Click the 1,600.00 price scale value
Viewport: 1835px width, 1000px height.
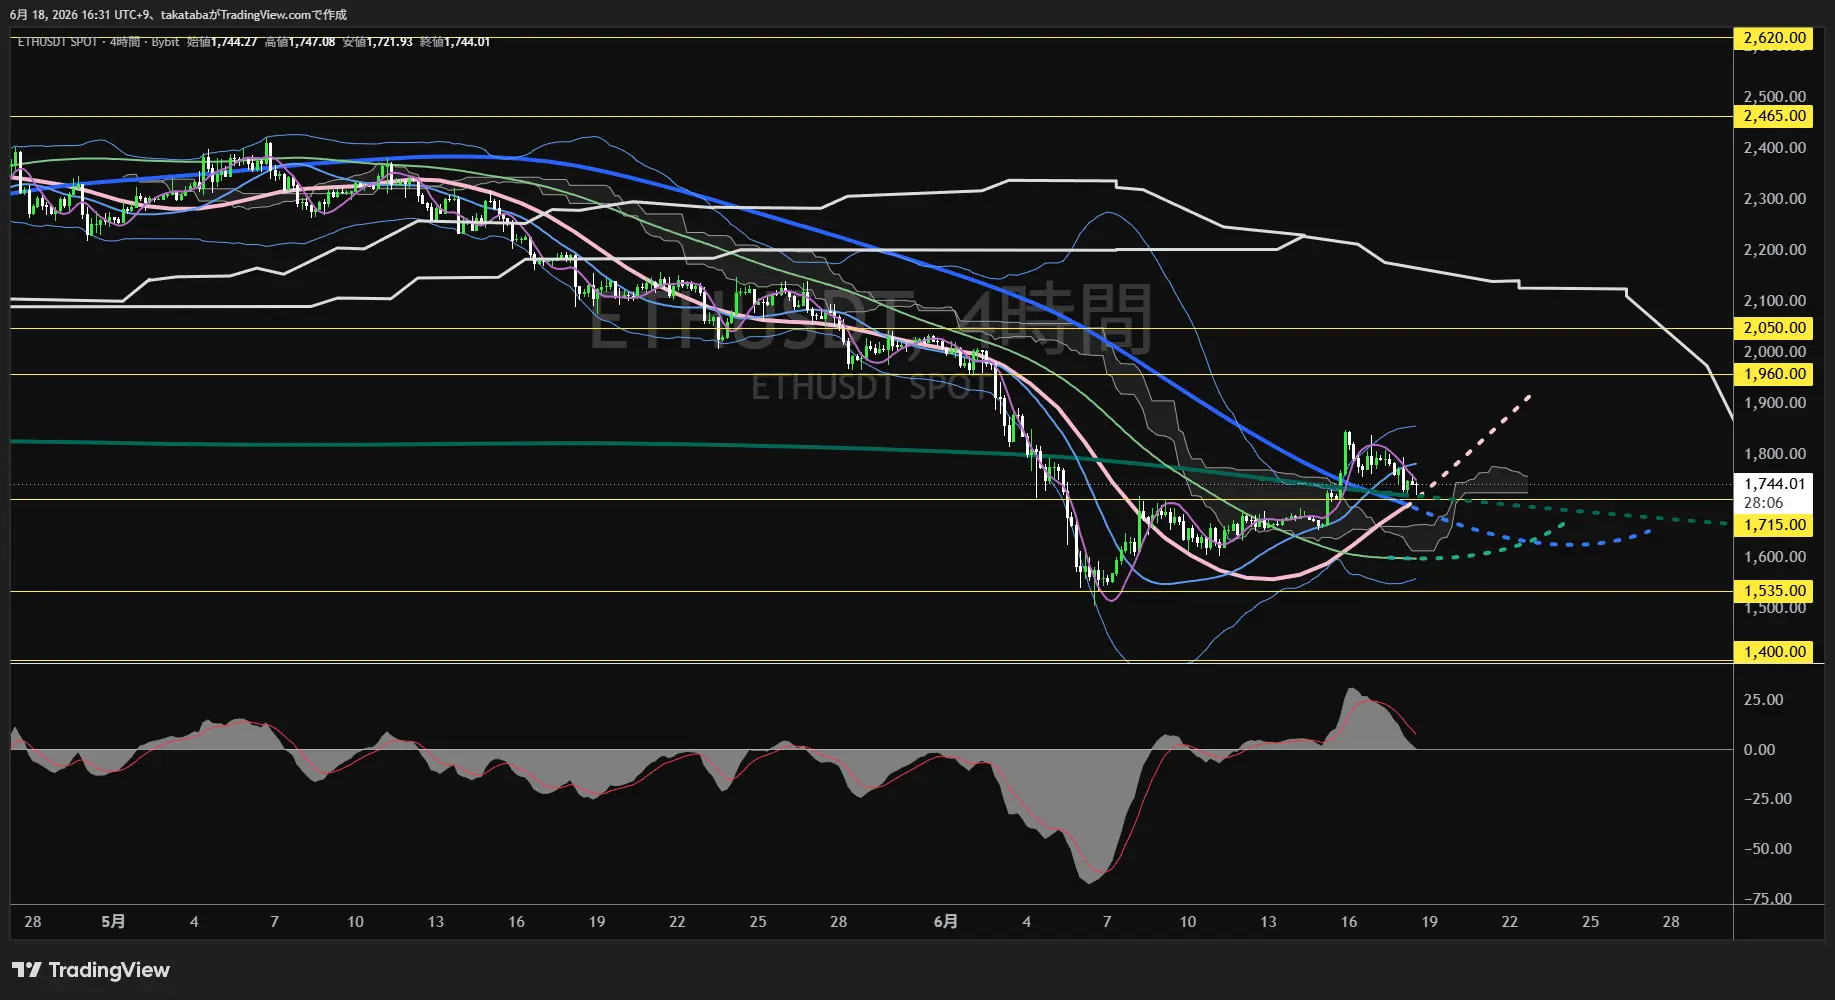point(1775,557)
